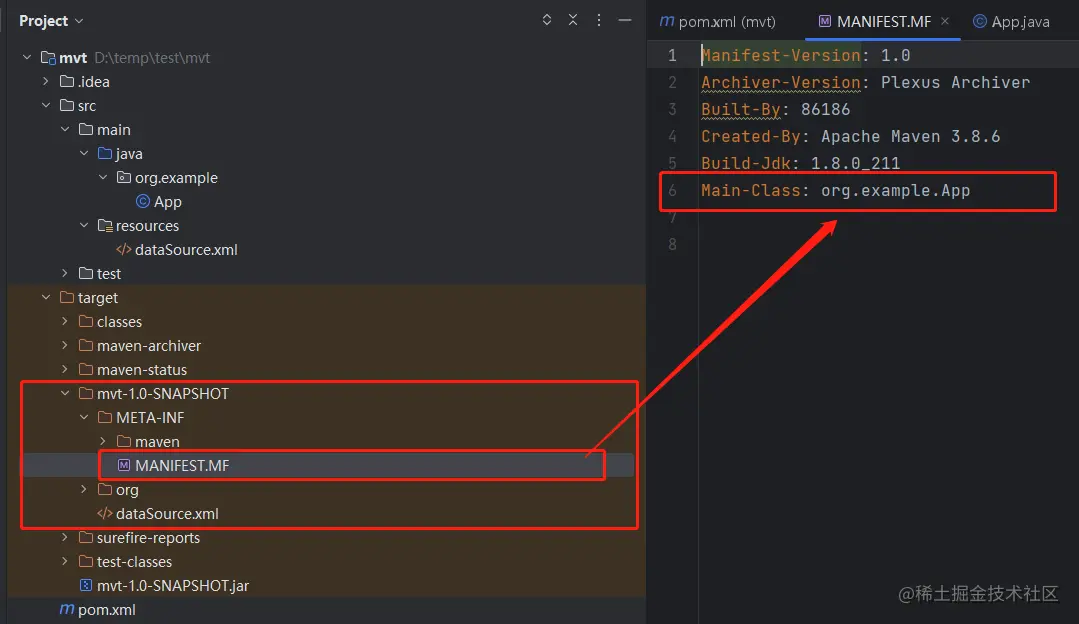The image size is (1079, 624).
Task: Click the org.example package icon
Action: (124, 177)
